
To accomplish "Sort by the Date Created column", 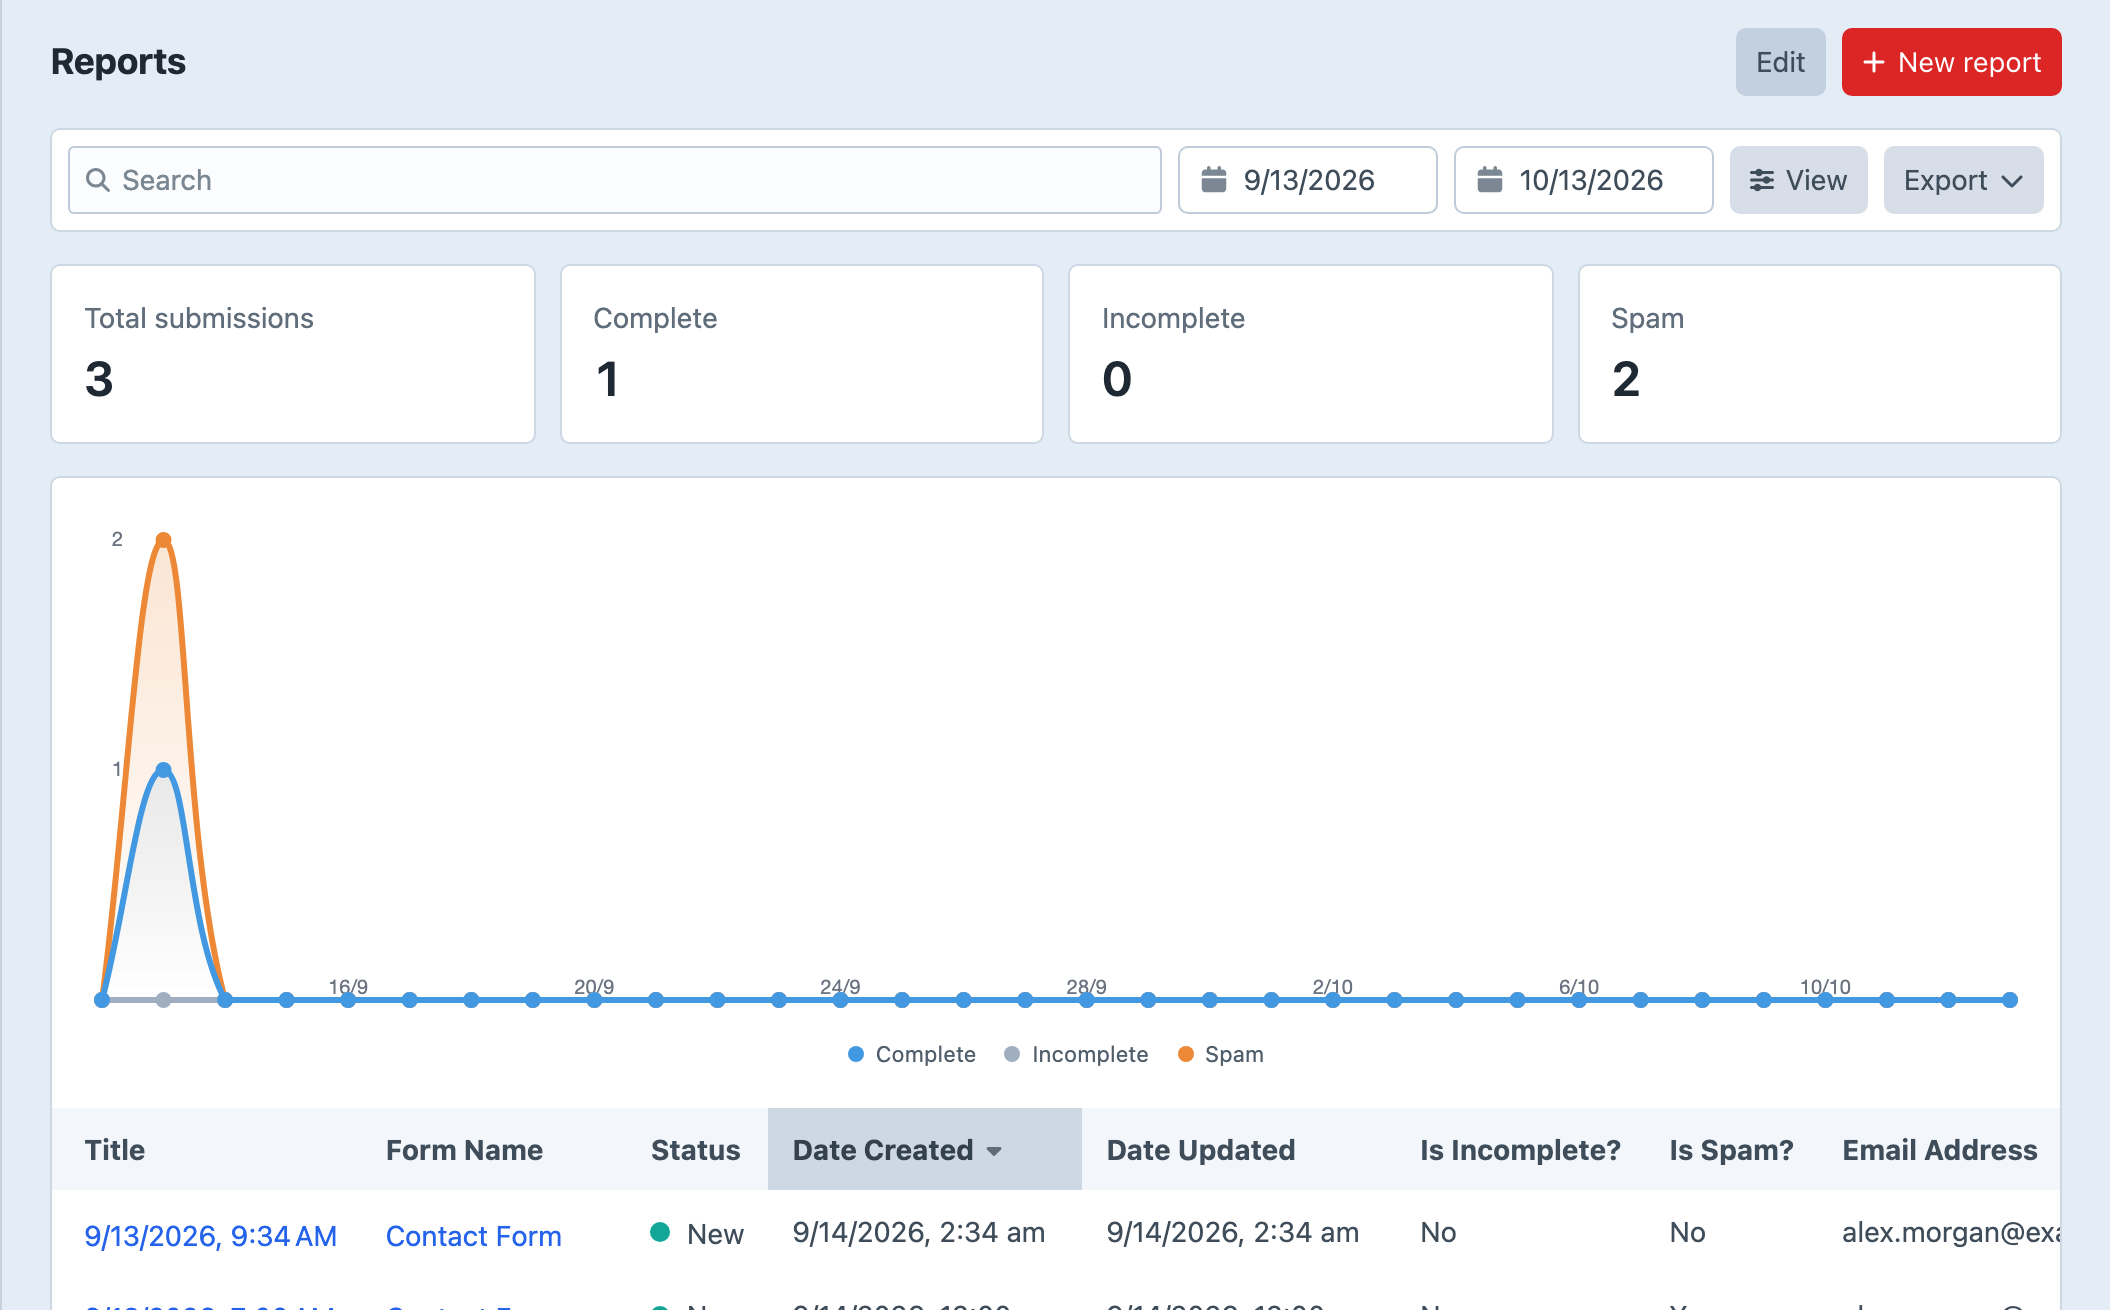I will click(x=924, y=1150).
